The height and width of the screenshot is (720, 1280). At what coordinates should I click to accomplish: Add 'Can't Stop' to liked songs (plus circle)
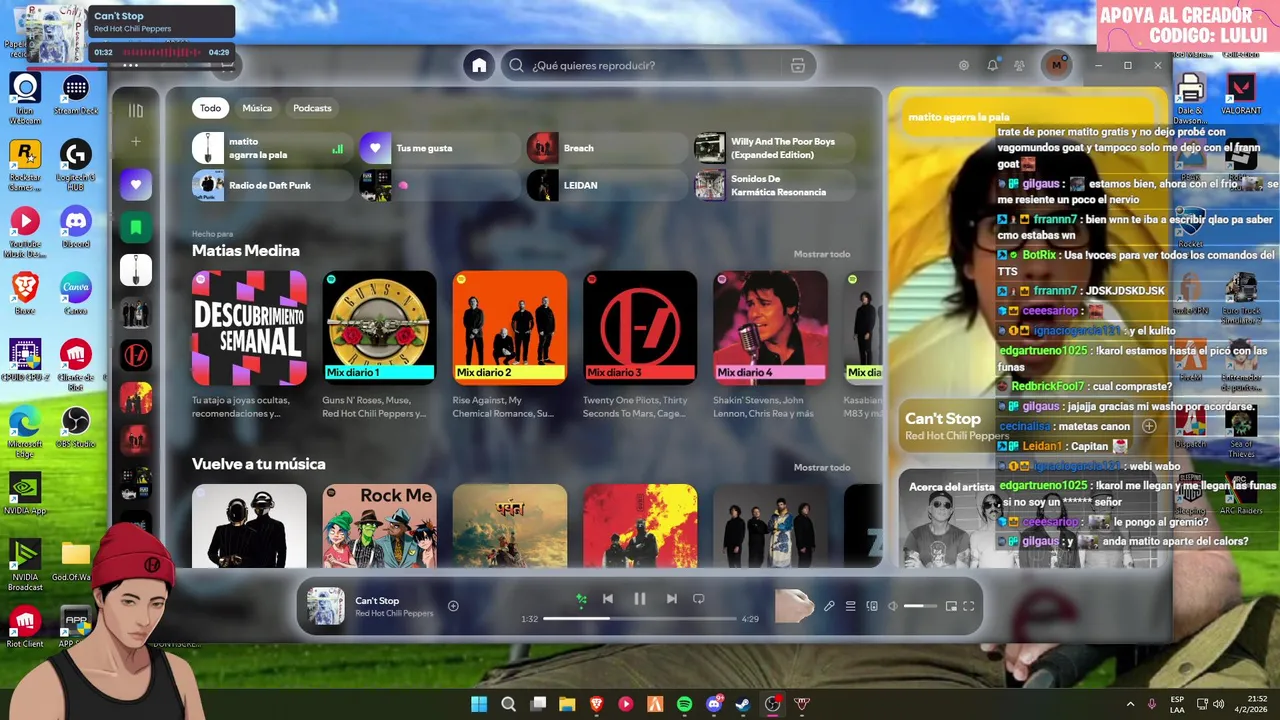(453, 606)
